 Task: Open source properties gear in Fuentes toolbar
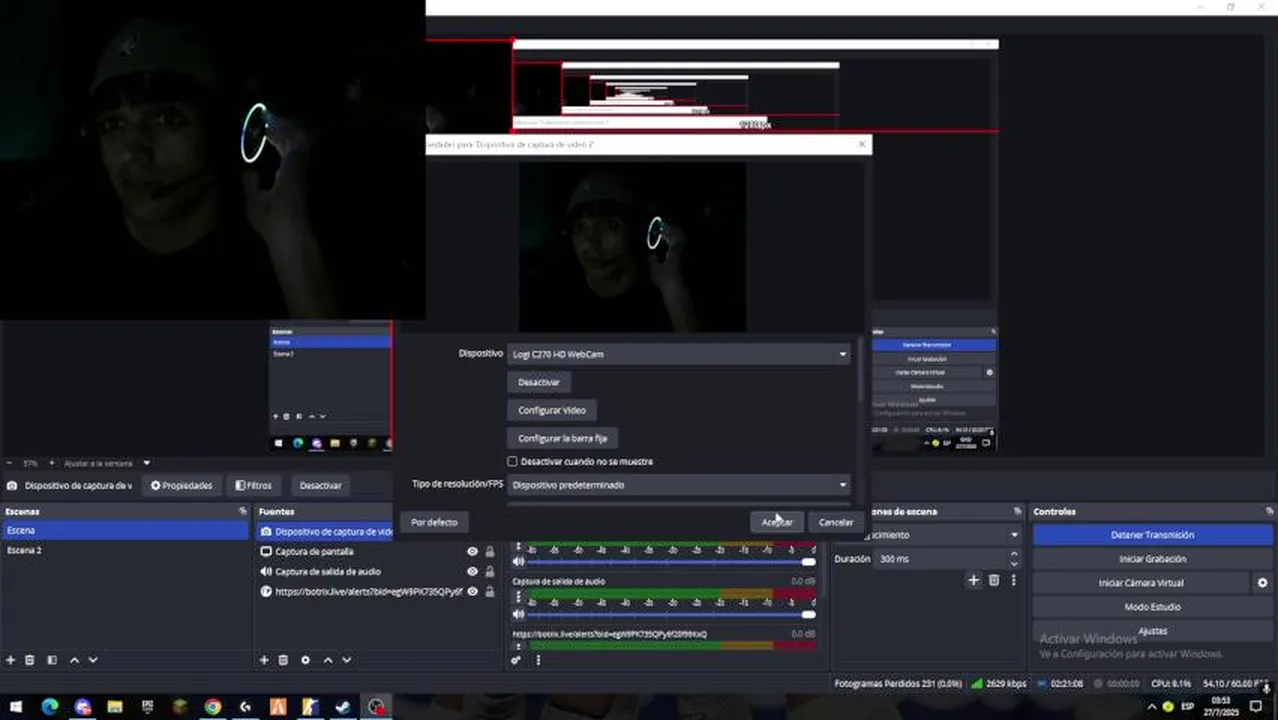click(305, 660)
